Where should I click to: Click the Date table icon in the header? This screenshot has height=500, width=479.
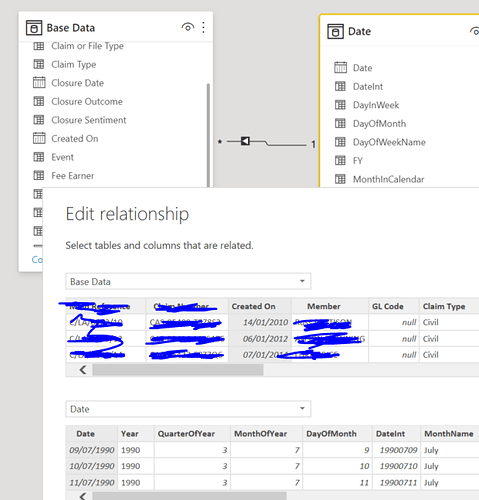(x=335, y=31)
